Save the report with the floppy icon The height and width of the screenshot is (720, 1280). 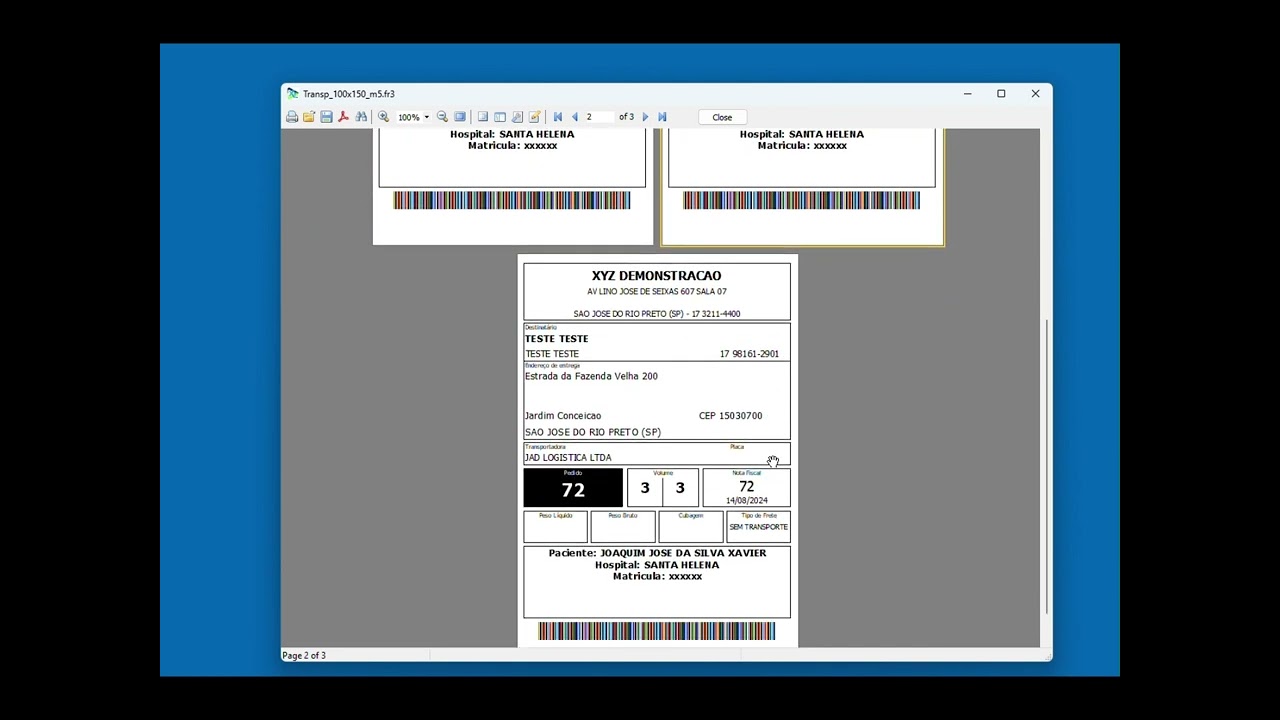(326, 117)
